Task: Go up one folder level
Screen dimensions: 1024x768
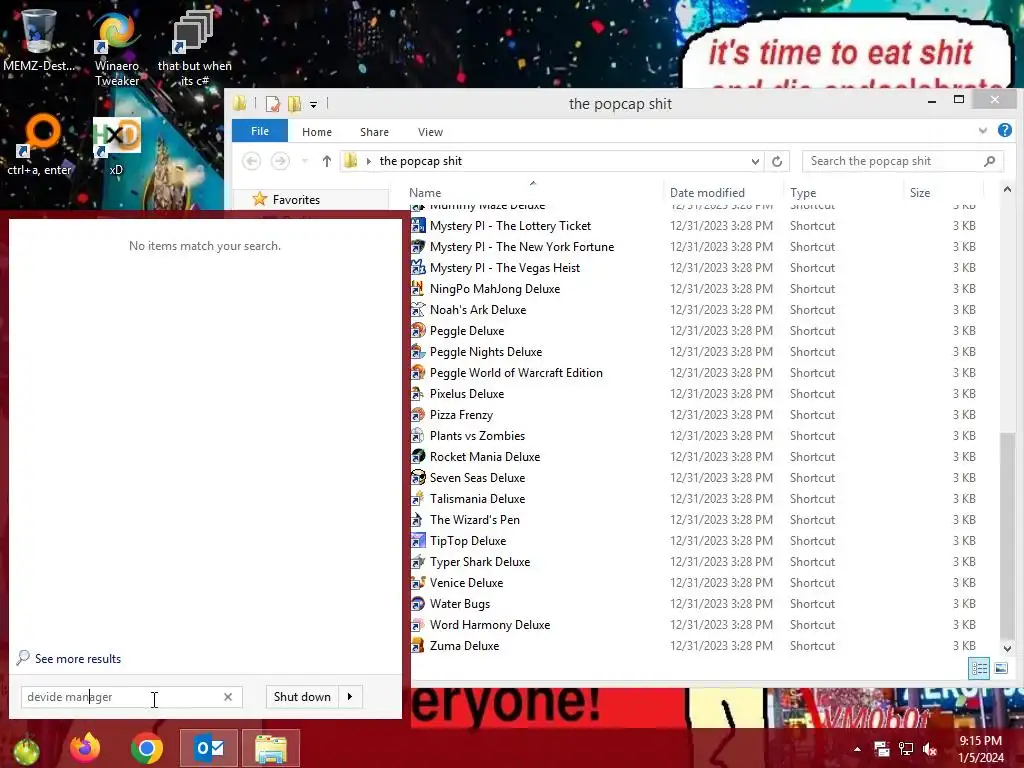Action: (327, 161)
